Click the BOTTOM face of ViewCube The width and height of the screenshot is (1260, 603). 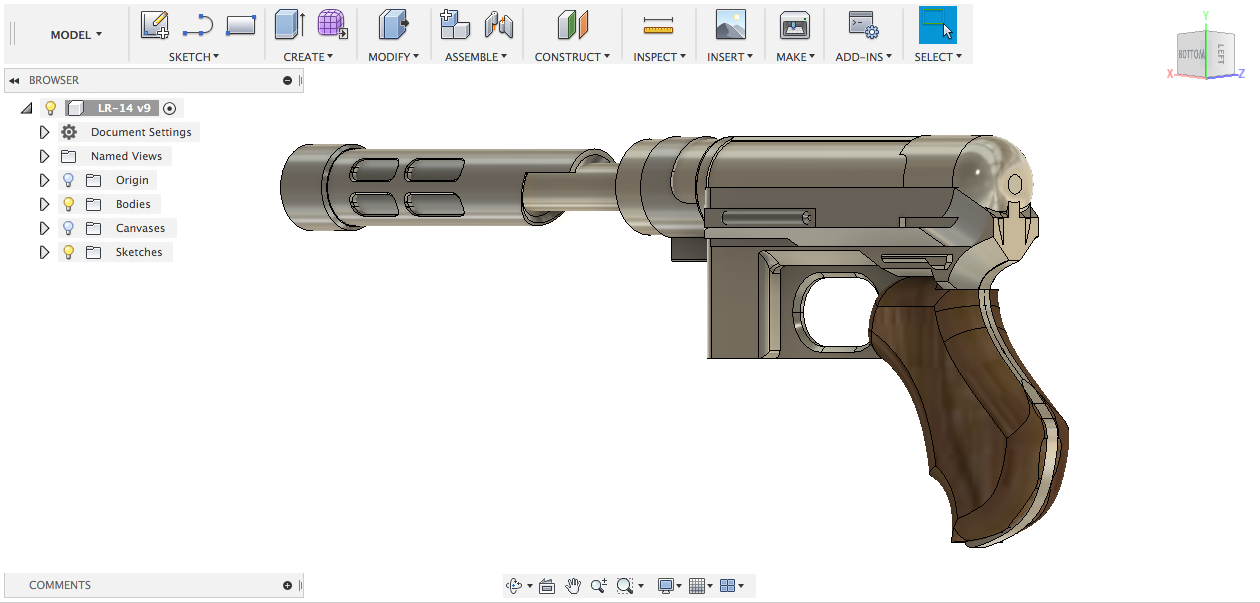pos(1192,54)
